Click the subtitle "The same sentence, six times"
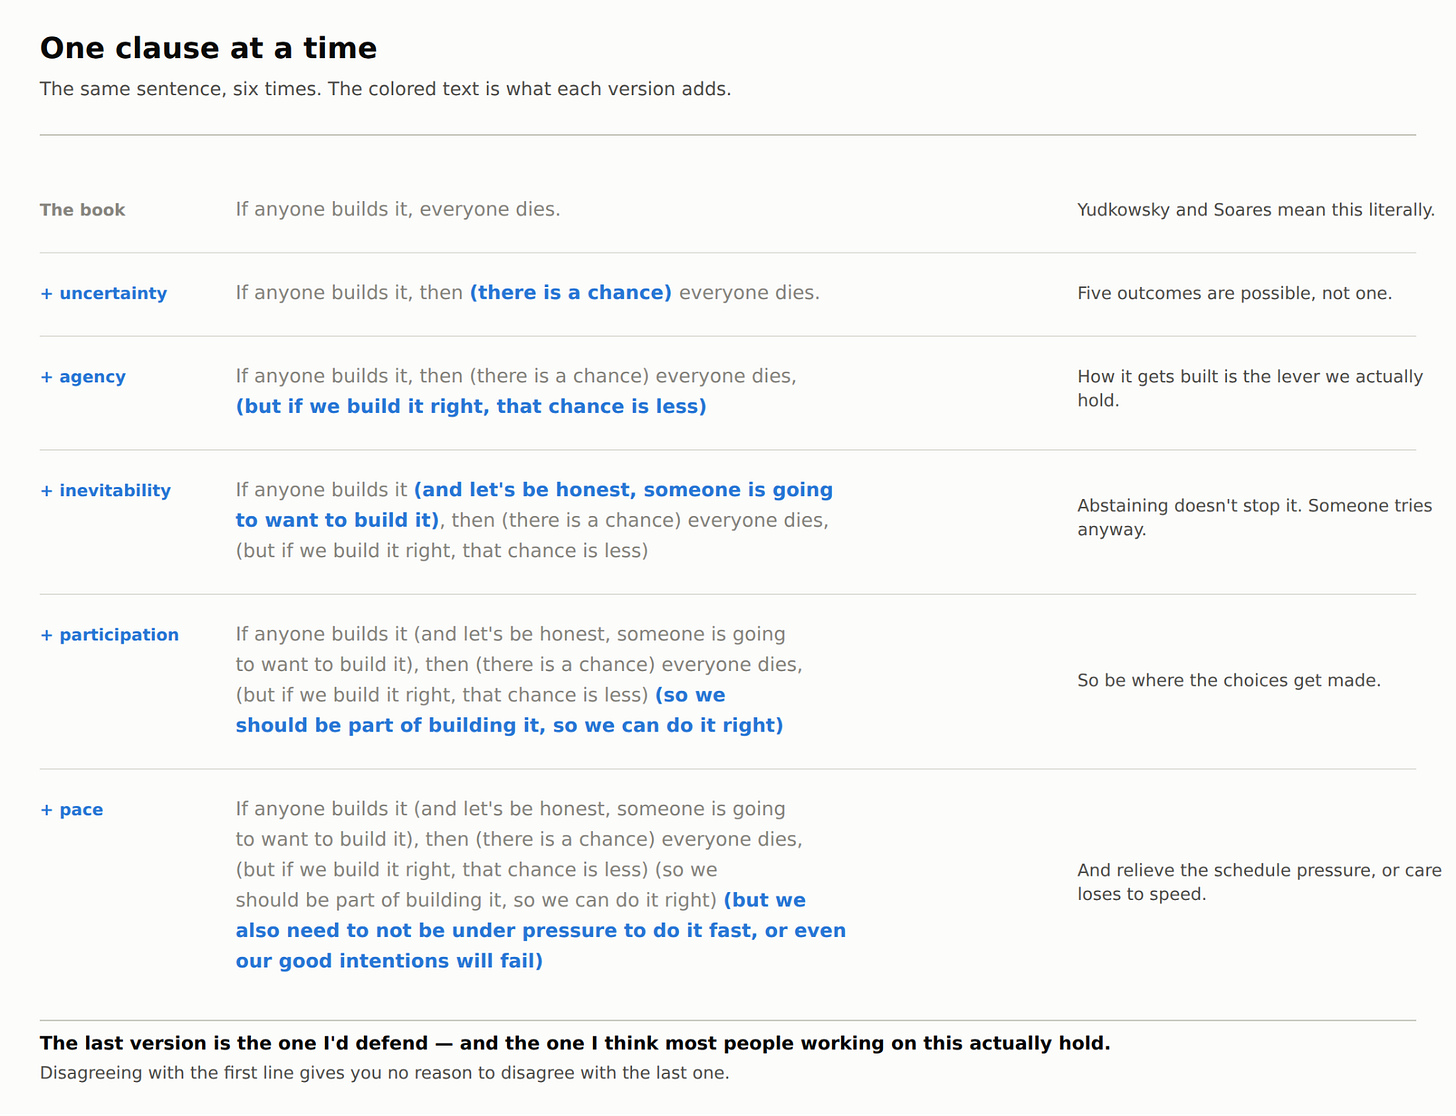 click(181, 89)
